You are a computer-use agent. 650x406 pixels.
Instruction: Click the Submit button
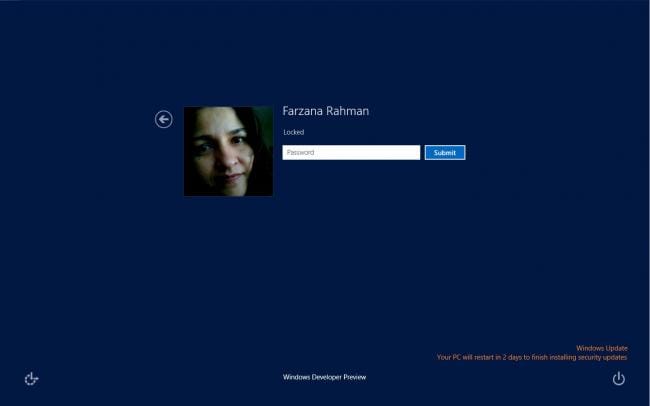[x=445, y=153]
